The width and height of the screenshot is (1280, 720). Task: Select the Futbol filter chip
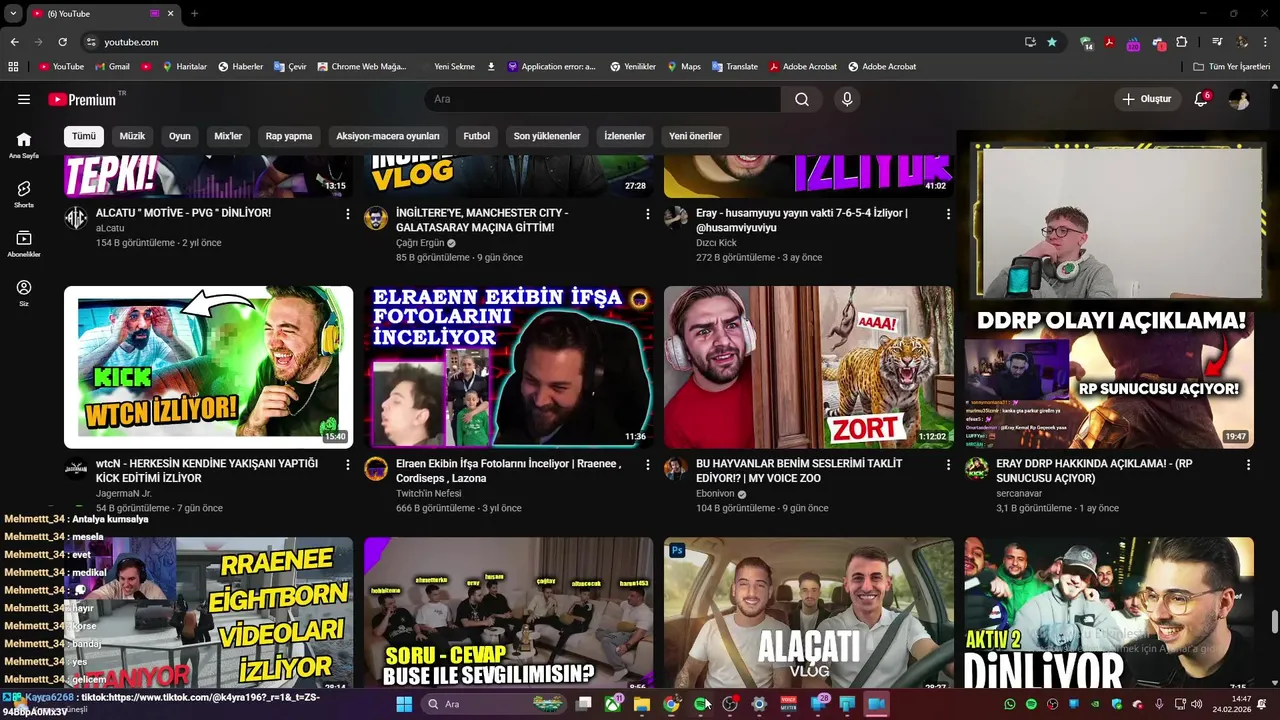pyautogui.click(x=477, y=136)
